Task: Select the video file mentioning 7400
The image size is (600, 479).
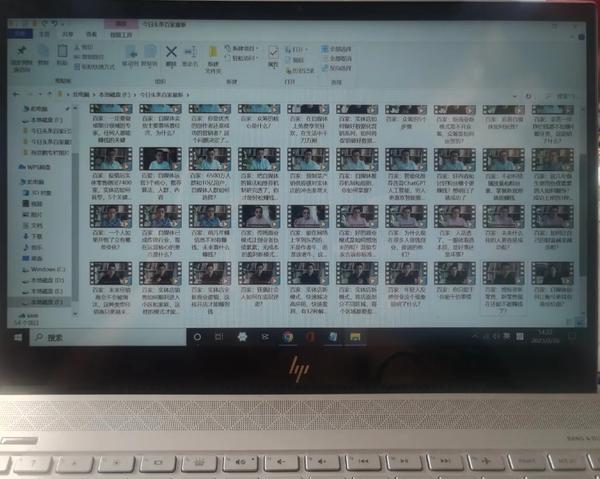Action: (111, 173)
